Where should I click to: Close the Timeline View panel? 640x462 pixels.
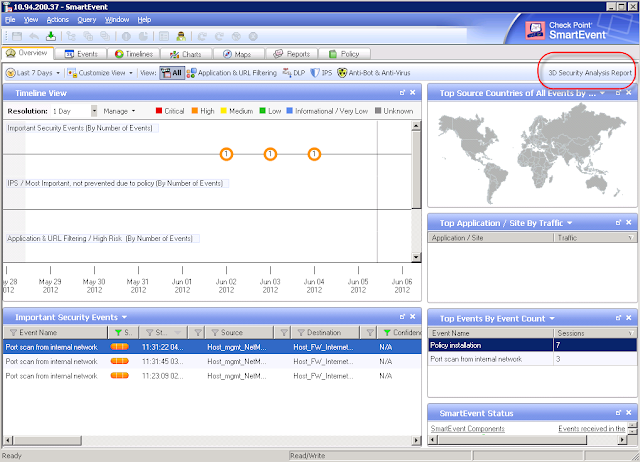pos(413,93)
